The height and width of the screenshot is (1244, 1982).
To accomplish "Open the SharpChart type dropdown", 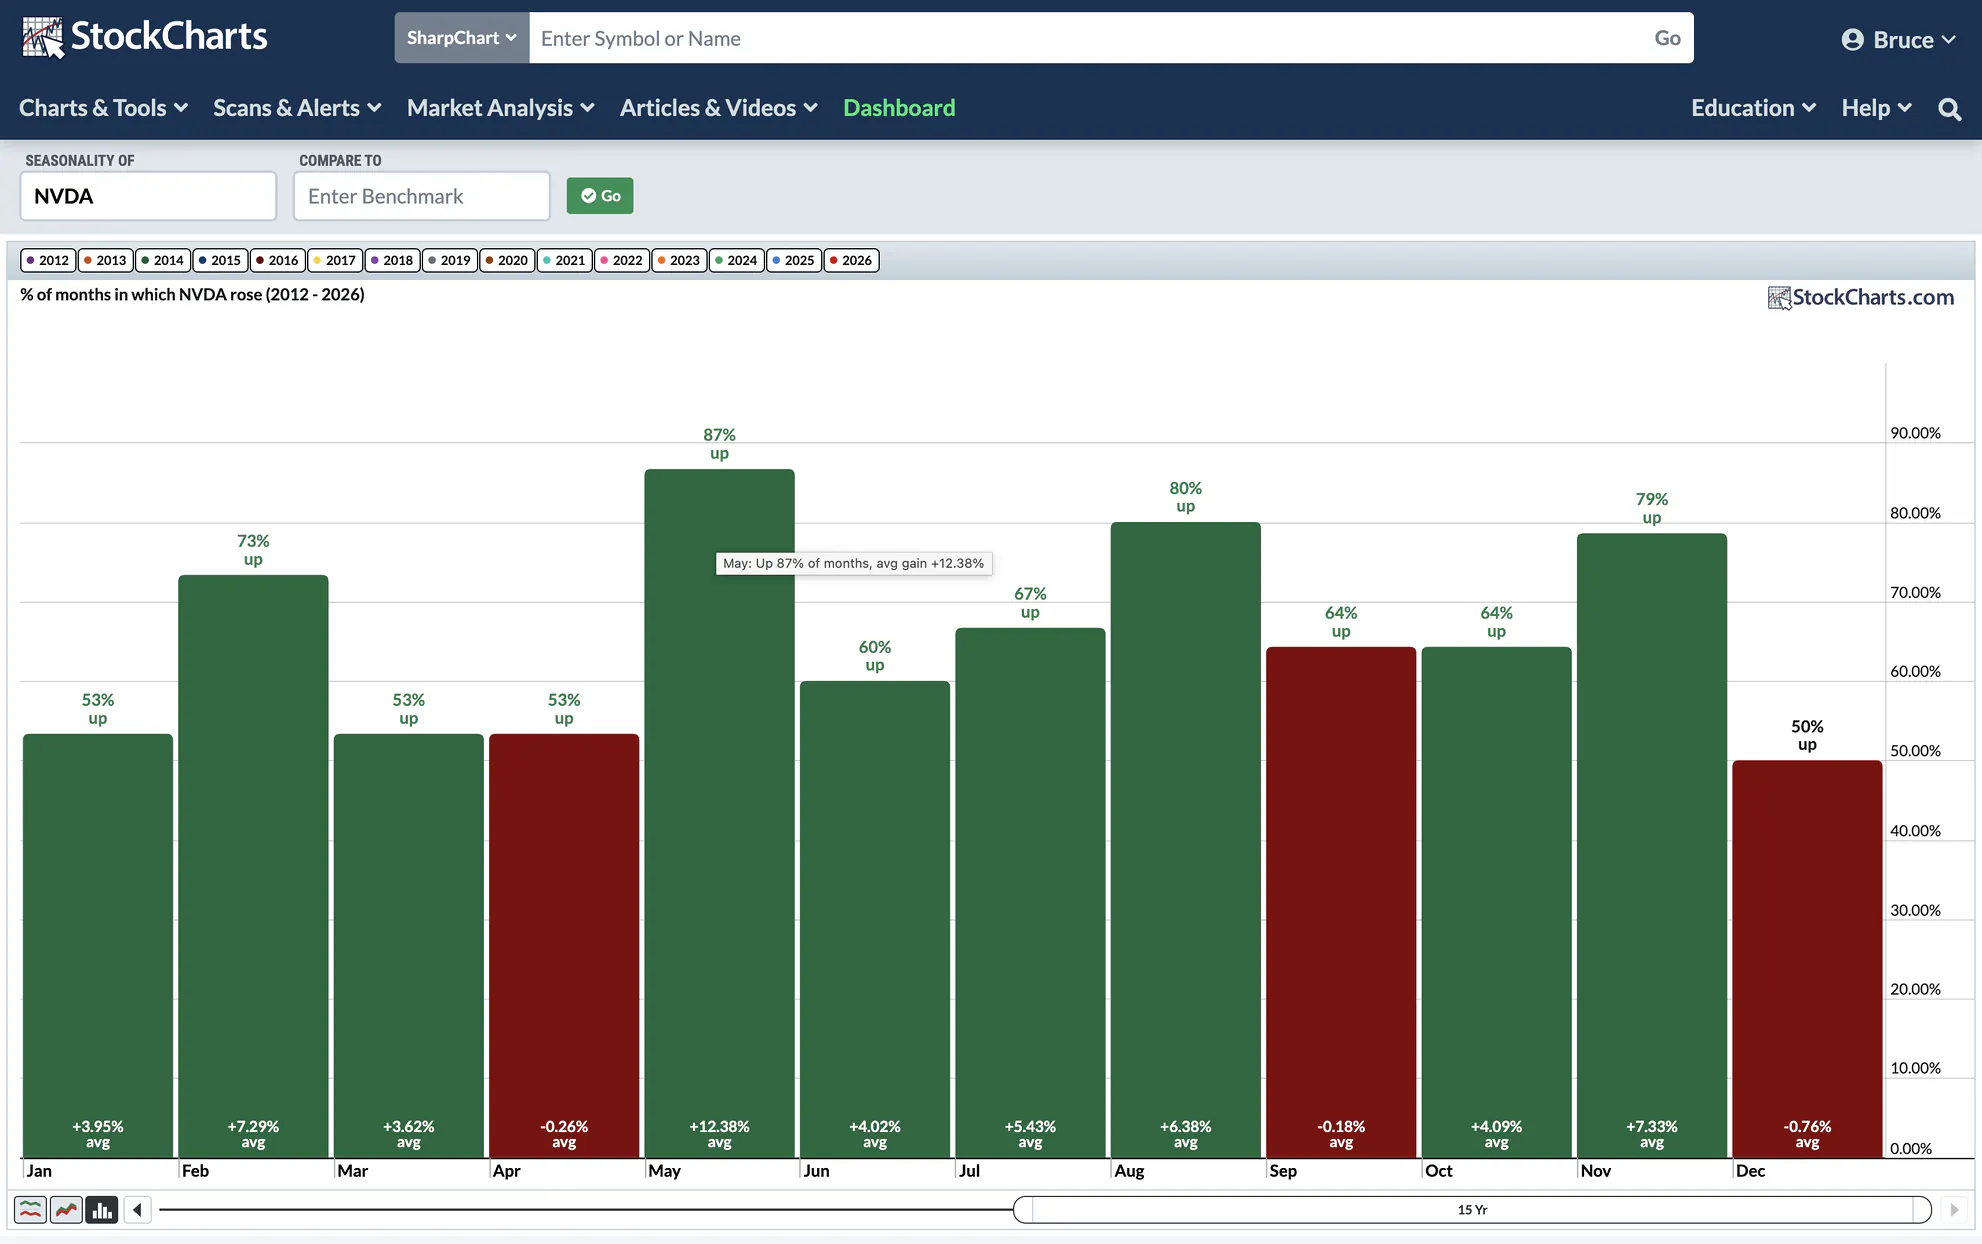I will pyautogui.click(x=462, y=38).
